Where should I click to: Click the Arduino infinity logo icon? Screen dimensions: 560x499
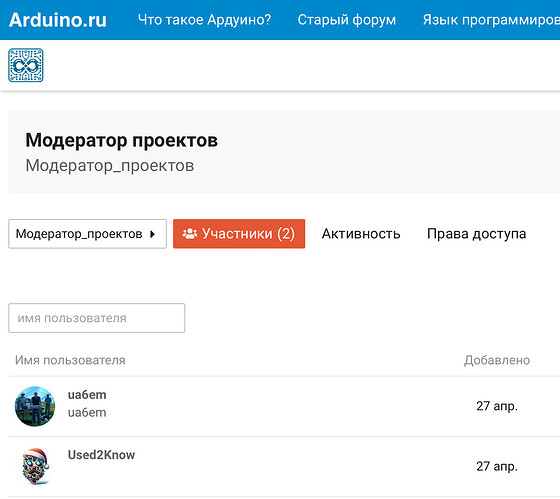pos(26,65)
